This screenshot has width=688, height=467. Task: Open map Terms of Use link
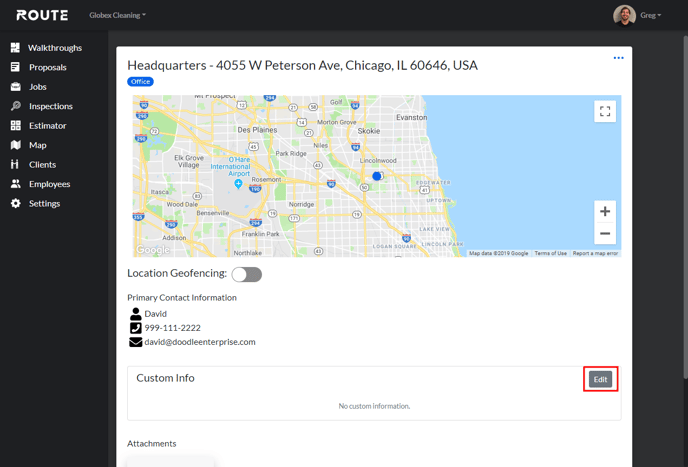pos(550,253)
